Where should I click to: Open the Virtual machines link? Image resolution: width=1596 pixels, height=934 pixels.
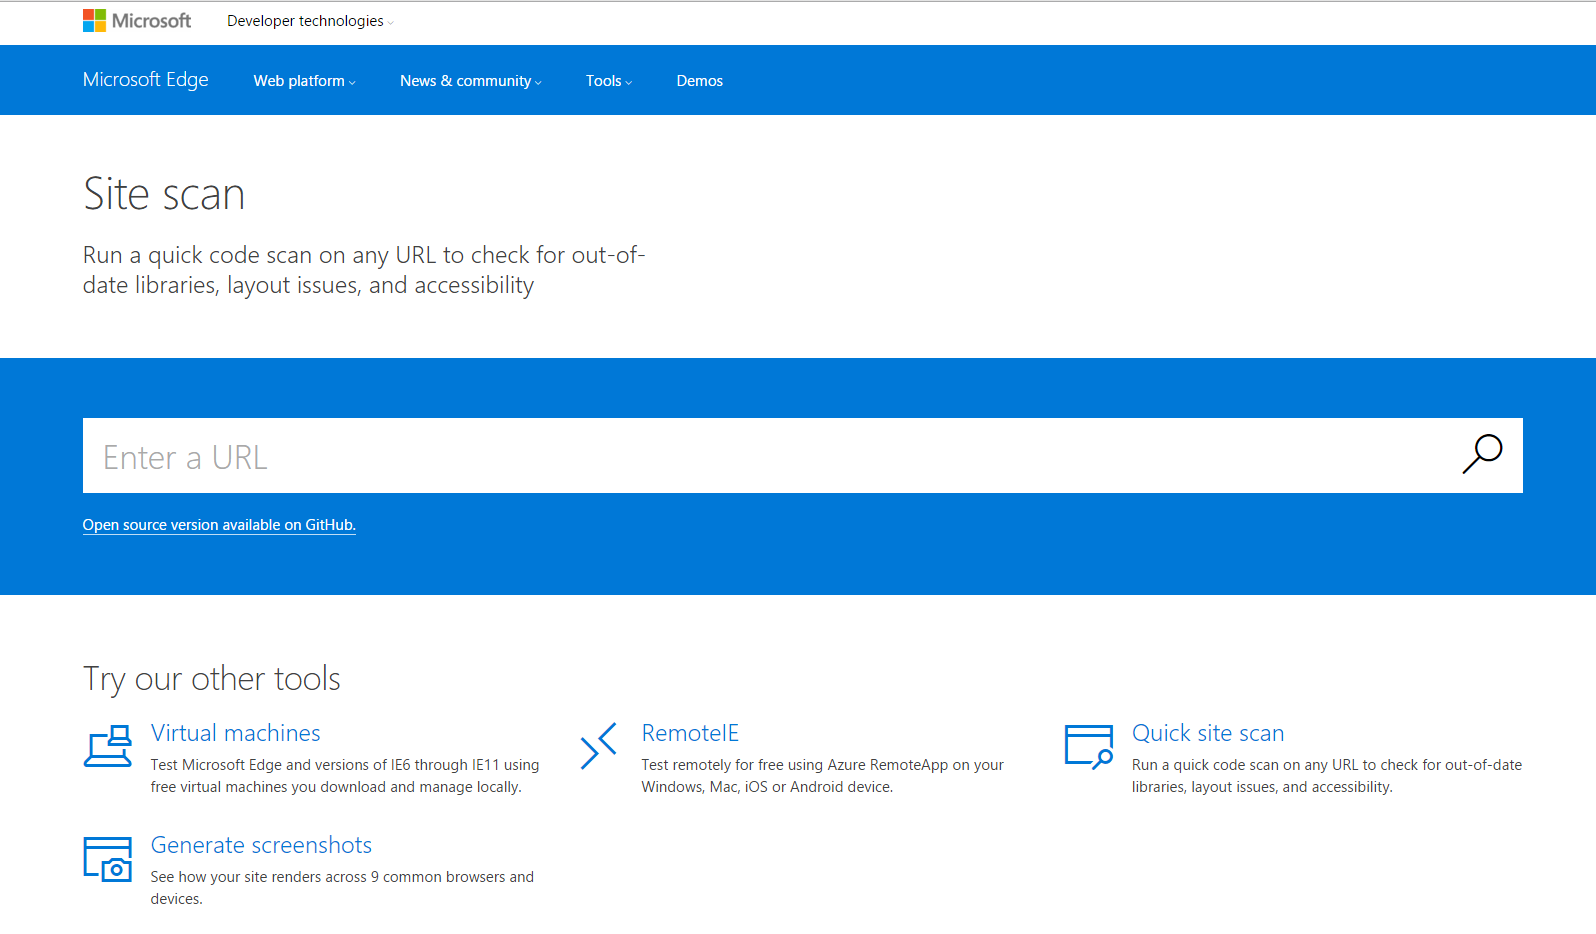pyautogui.click(x=236, y=733)
